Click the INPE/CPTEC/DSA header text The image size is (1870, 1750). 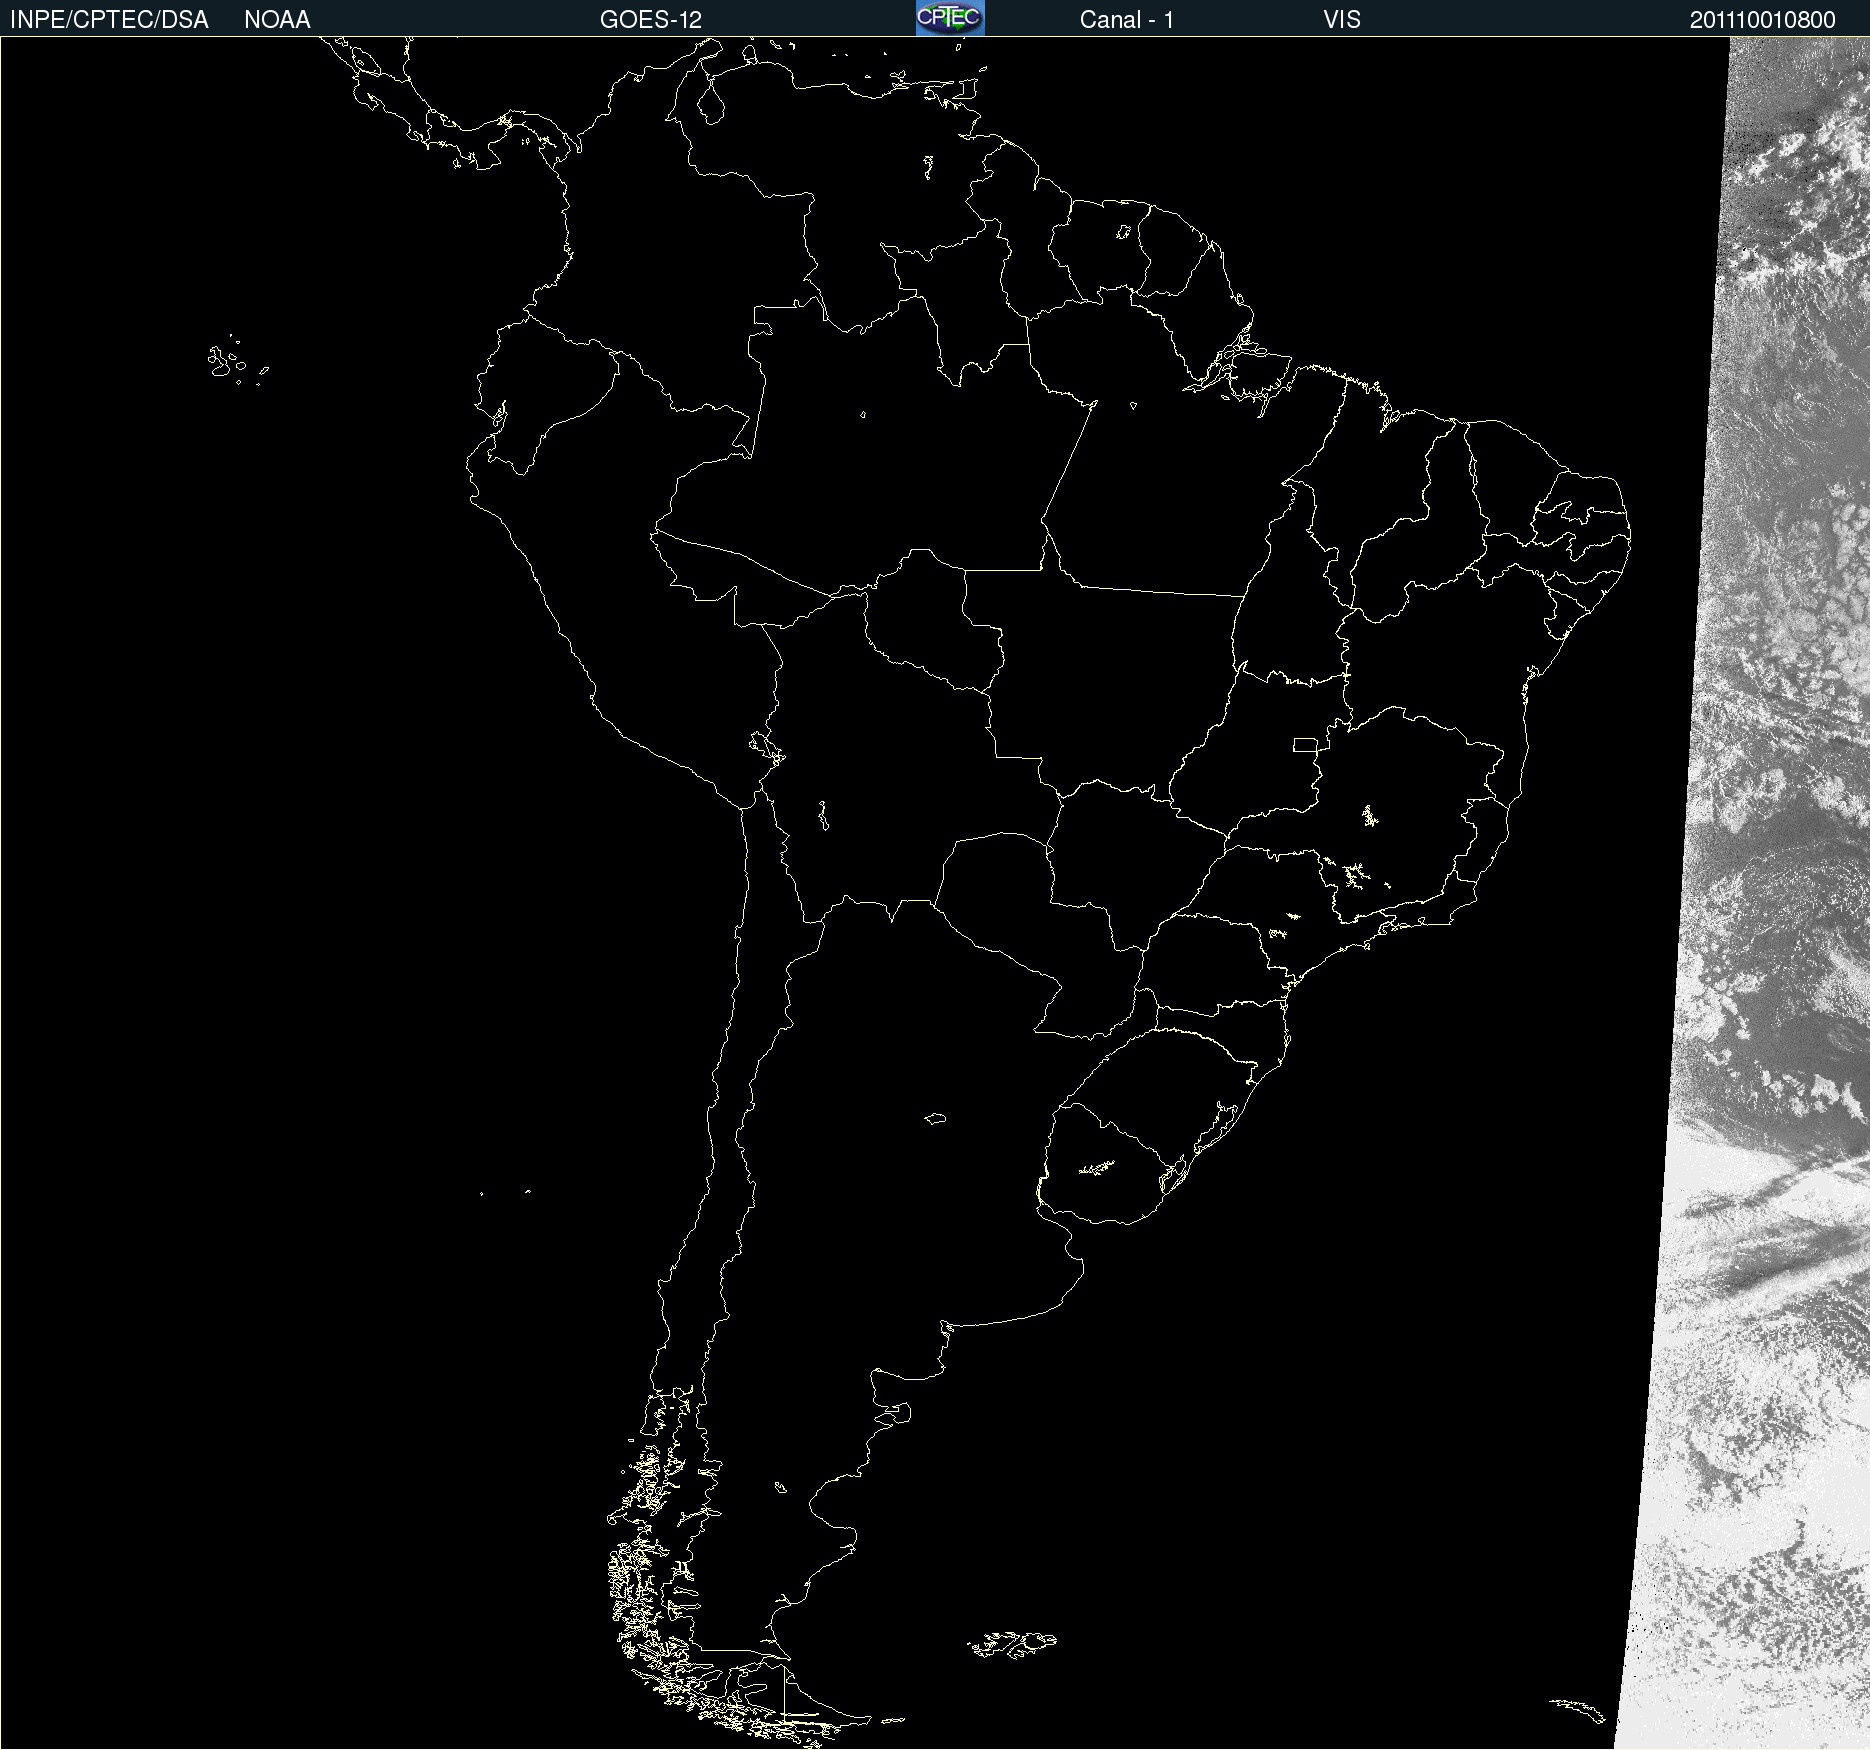[109, 20]
